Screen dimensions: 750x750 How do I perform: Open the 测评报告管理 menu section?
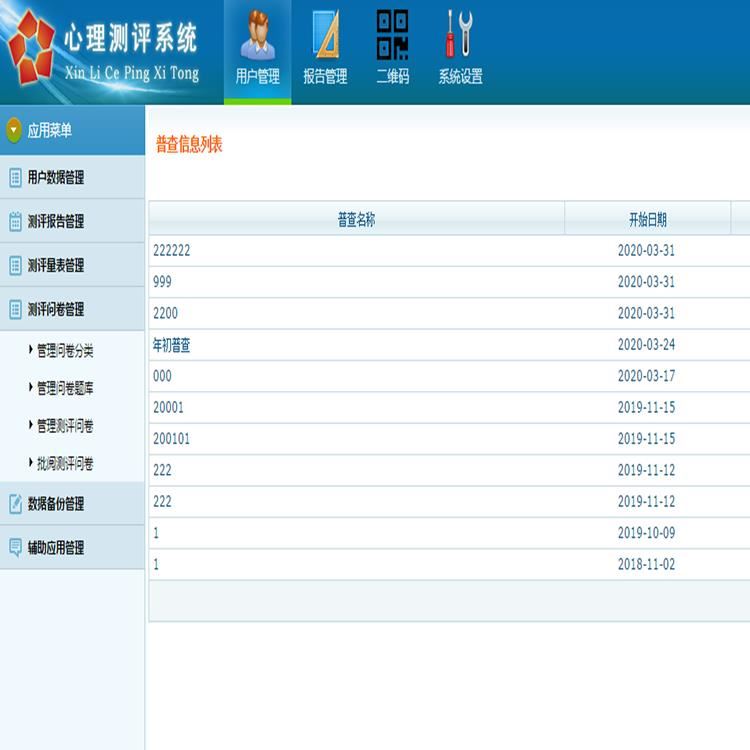(x=72, y=221)
